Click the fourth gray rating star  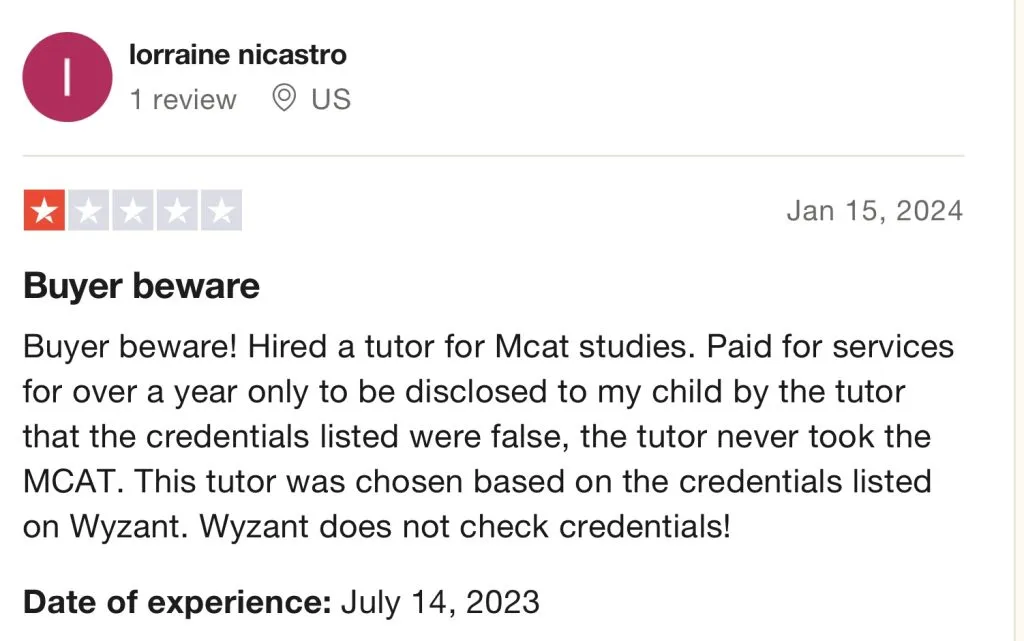pos(177,211)
